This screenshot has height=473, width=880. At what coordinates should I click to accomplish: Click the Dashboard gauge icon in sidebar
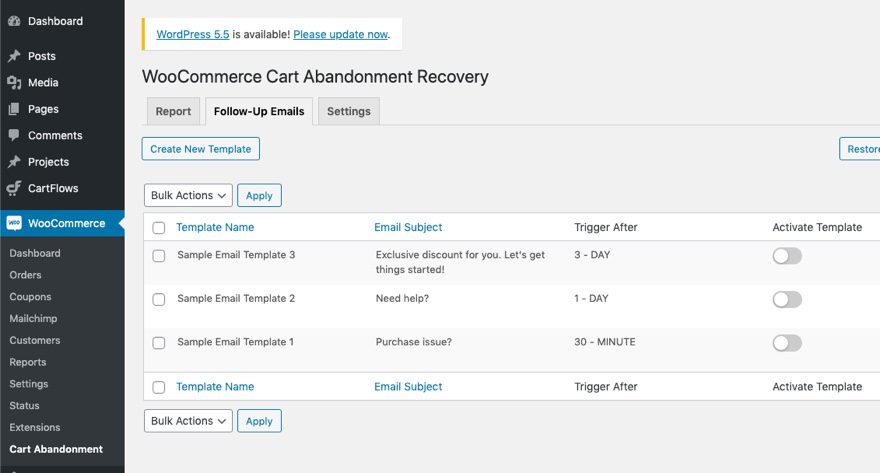point(13,21)
